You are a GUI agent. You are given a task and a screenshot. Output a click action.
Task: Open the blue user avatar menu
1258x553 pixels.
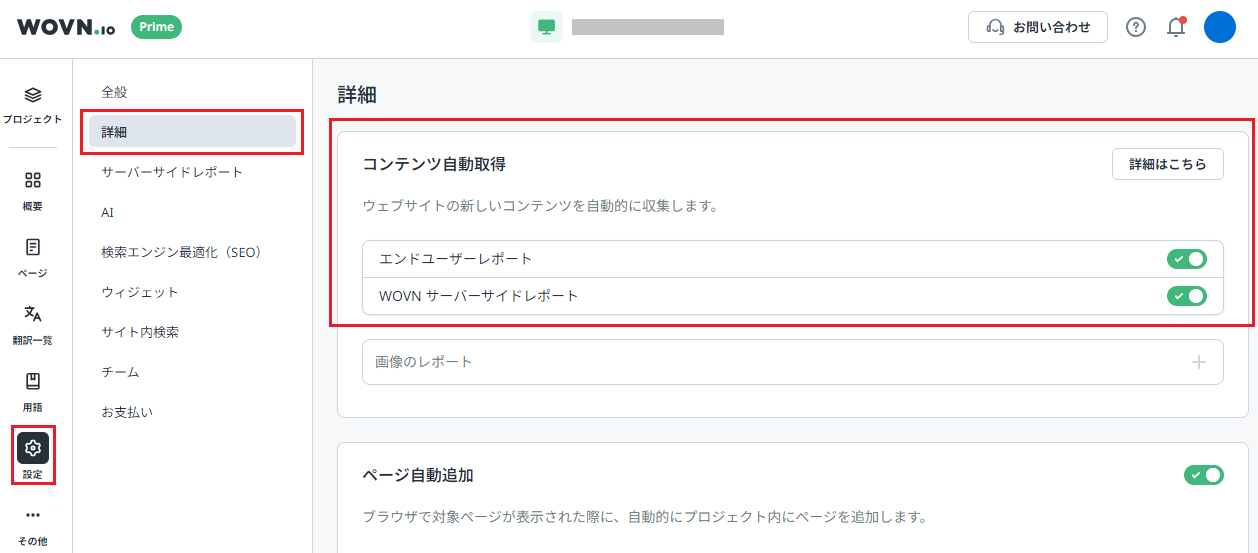click(x=1220, y=27)
